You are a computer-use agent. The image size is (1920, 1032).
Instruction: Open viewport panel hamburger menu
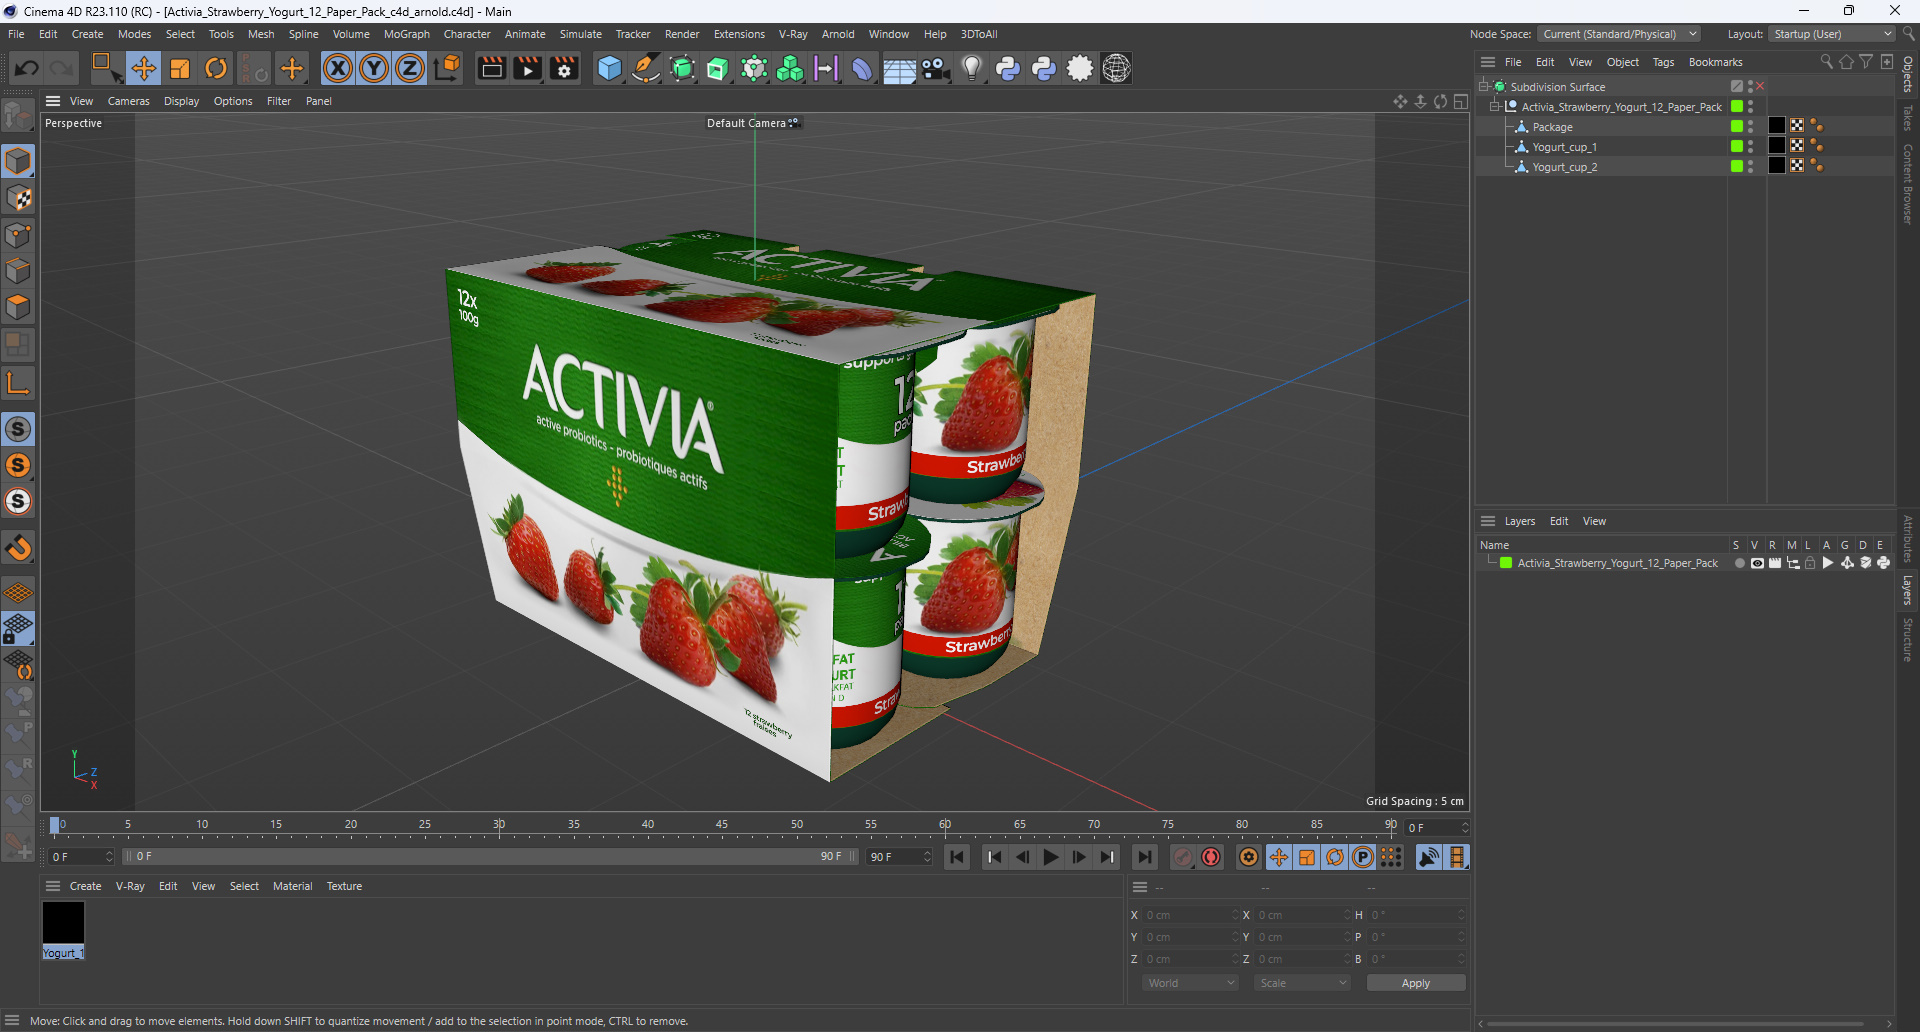[x=53, y=101]
